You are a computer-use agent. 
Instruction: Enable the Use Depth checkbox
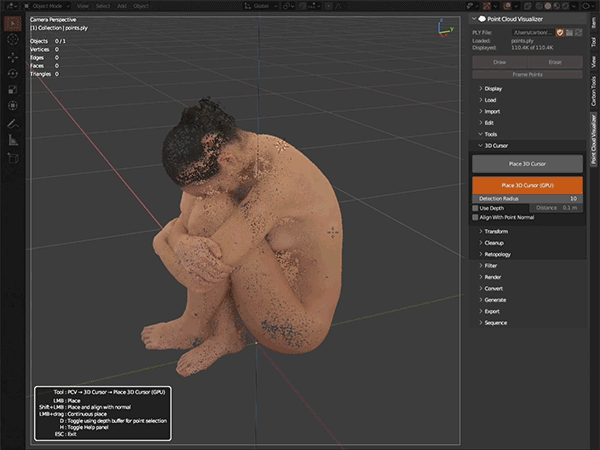point(475,208)
